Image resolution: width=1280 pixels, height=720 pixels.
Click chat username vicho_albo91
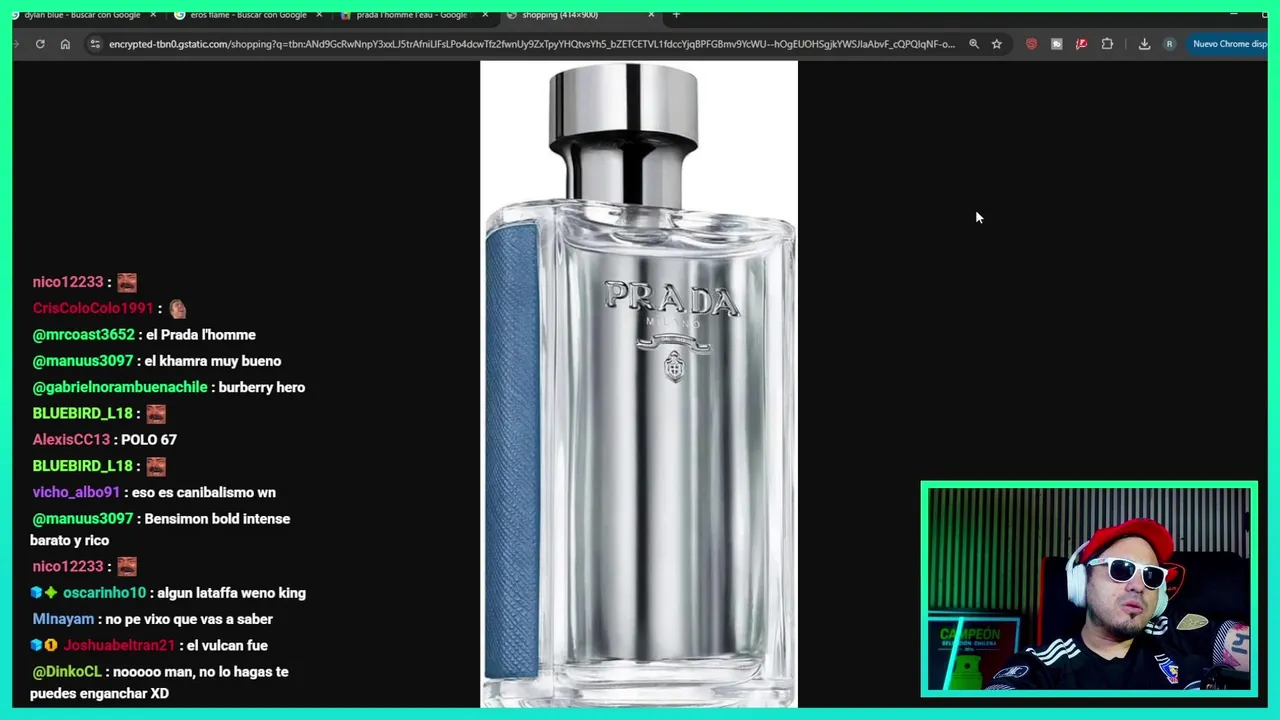(76, 492)
